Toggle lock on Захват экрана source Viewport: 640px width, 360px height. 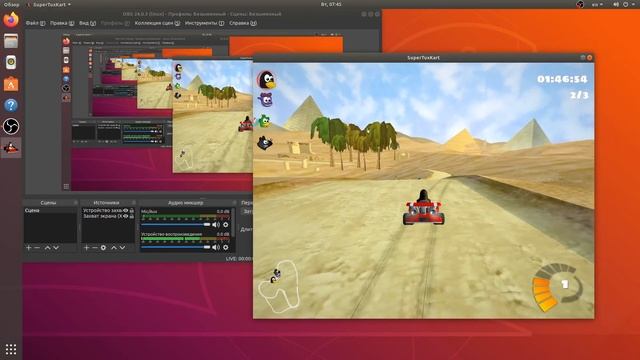[132, 216]
